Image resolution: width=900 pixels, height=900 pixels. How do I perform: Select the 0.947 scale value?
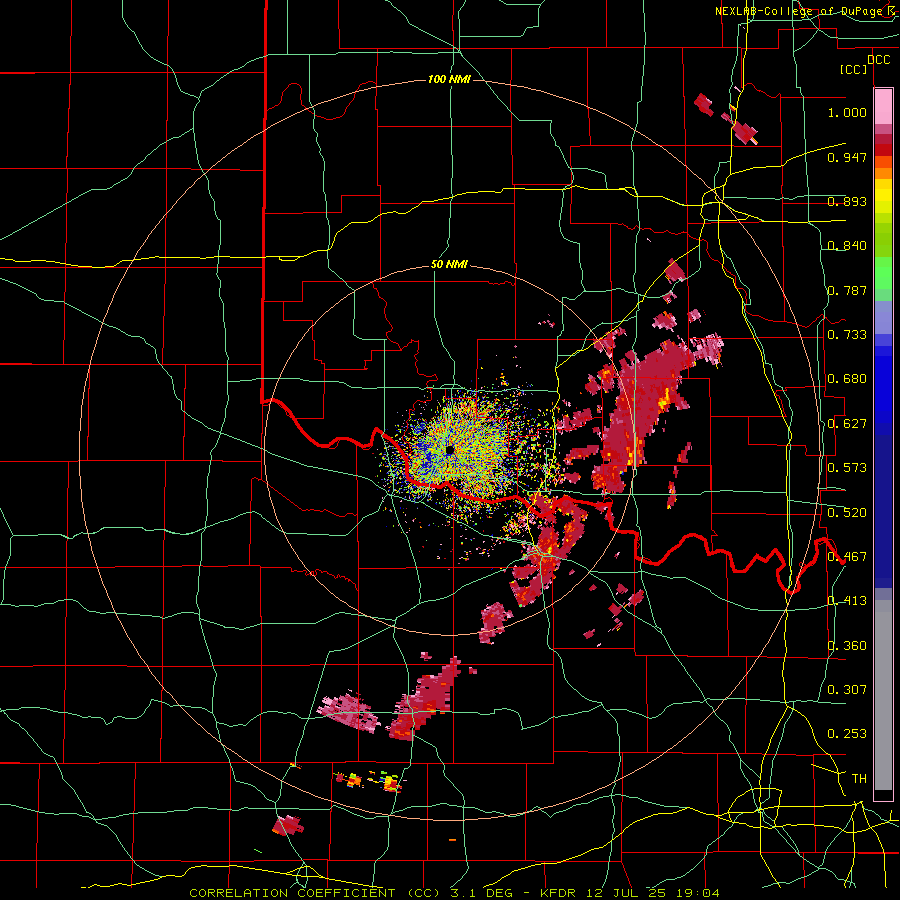[x=847, y=157]
